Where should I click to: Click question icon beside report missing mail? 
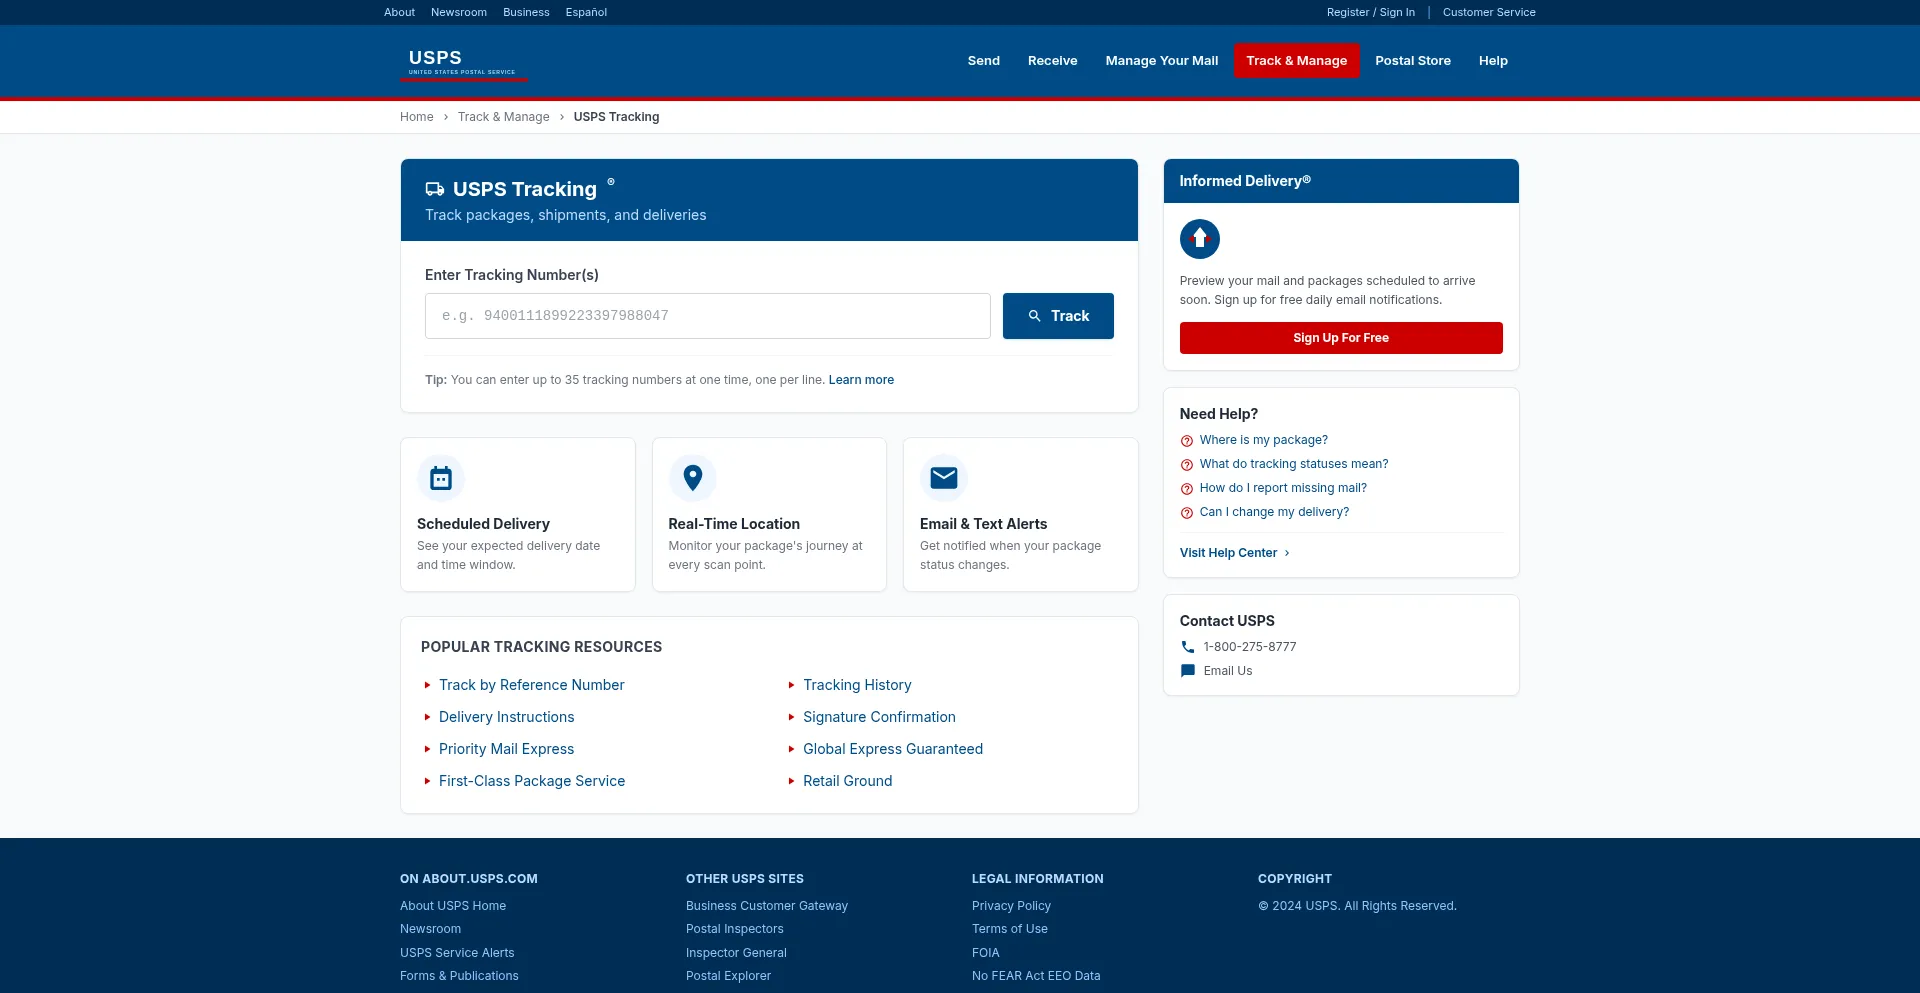[1187, 489]
